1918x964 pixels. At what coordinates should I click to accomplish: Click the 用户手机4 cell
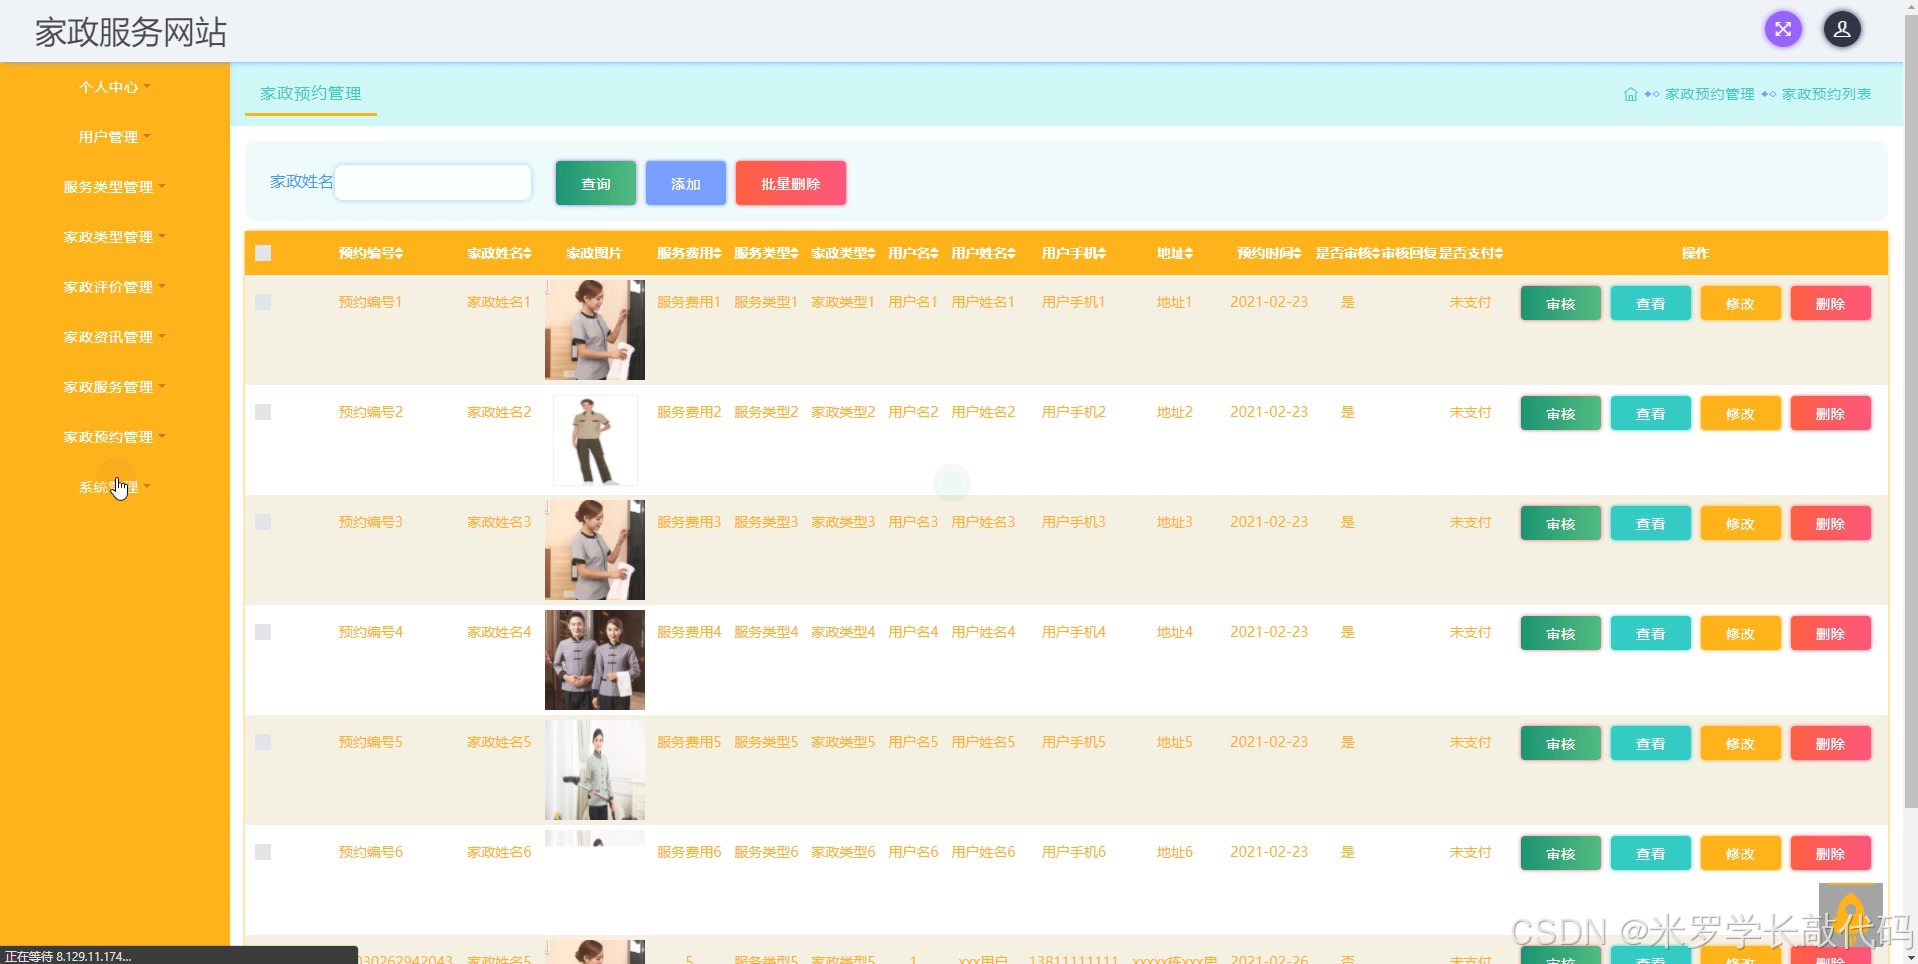[1073, 632]
